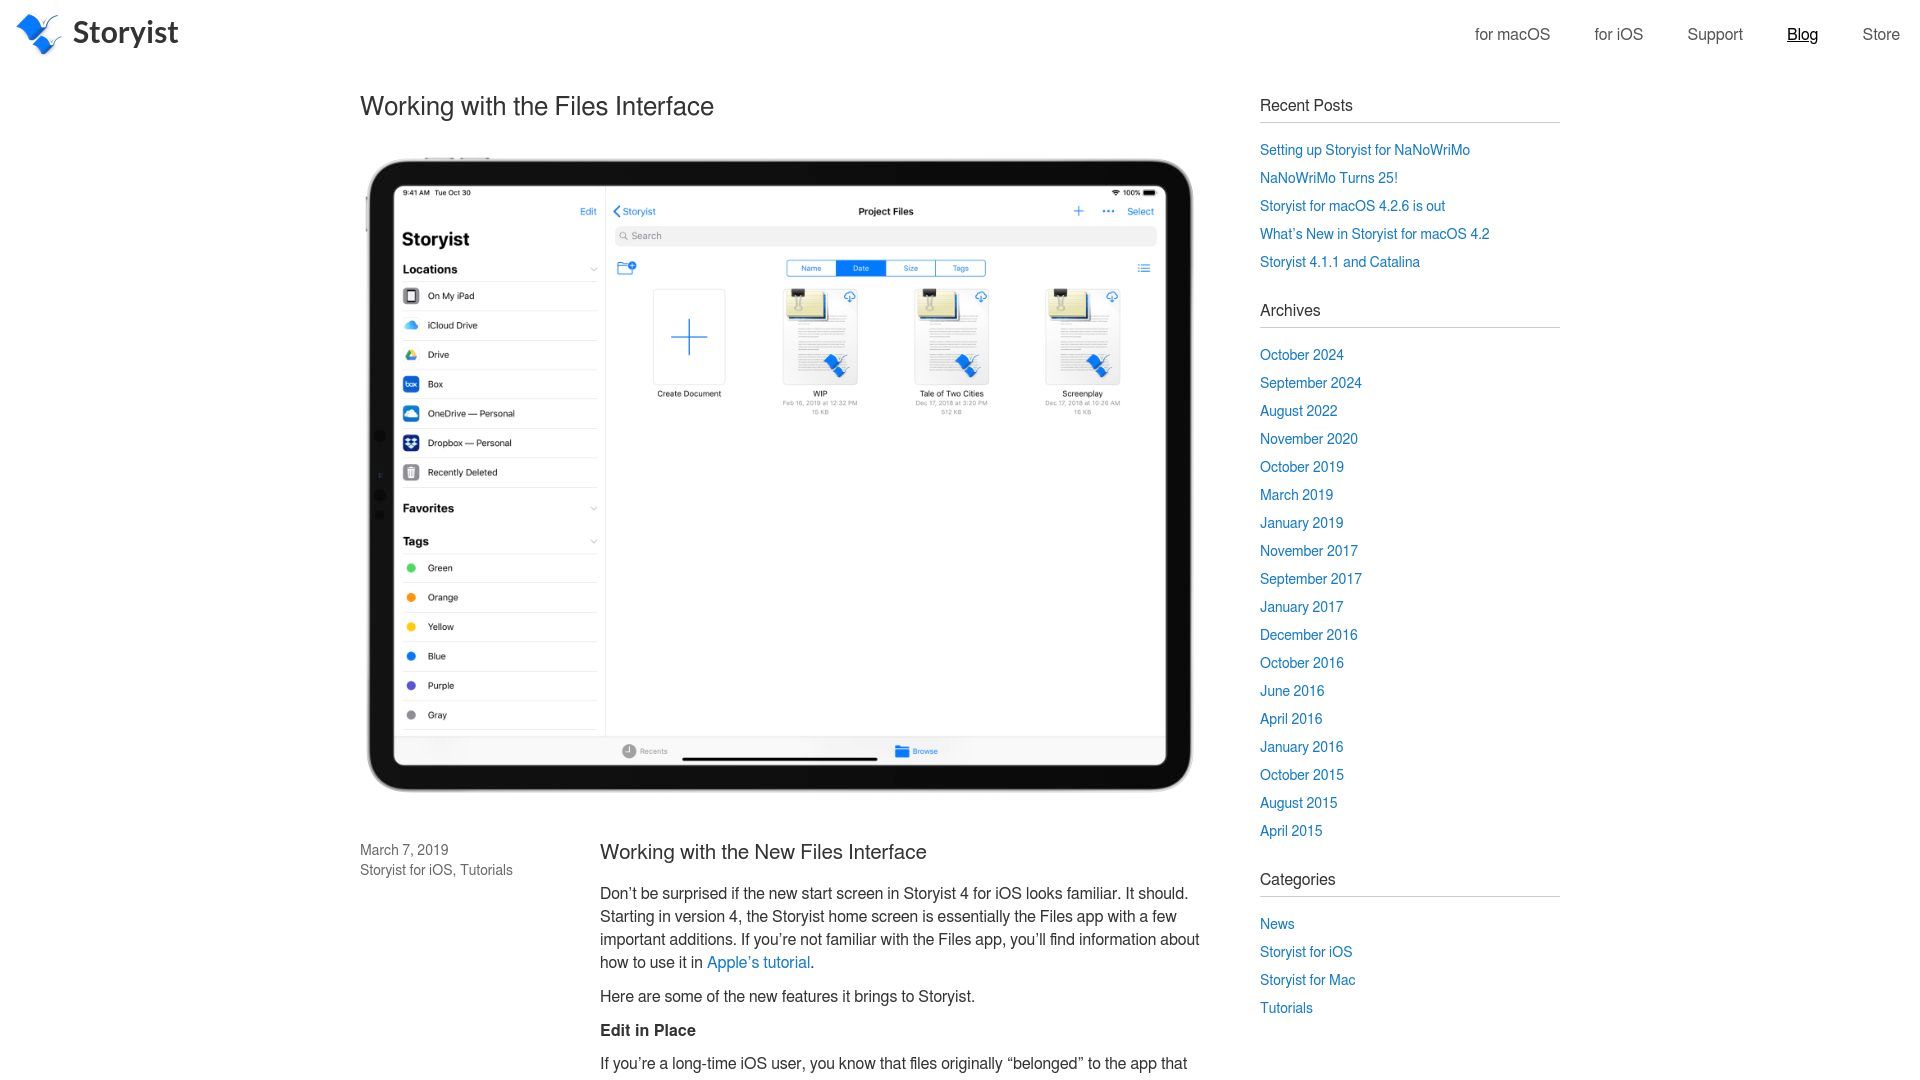This screenshot has height=1080, width=1920.
Task: Click Storyist for iOS under the post date
Action: pos(406,870)
